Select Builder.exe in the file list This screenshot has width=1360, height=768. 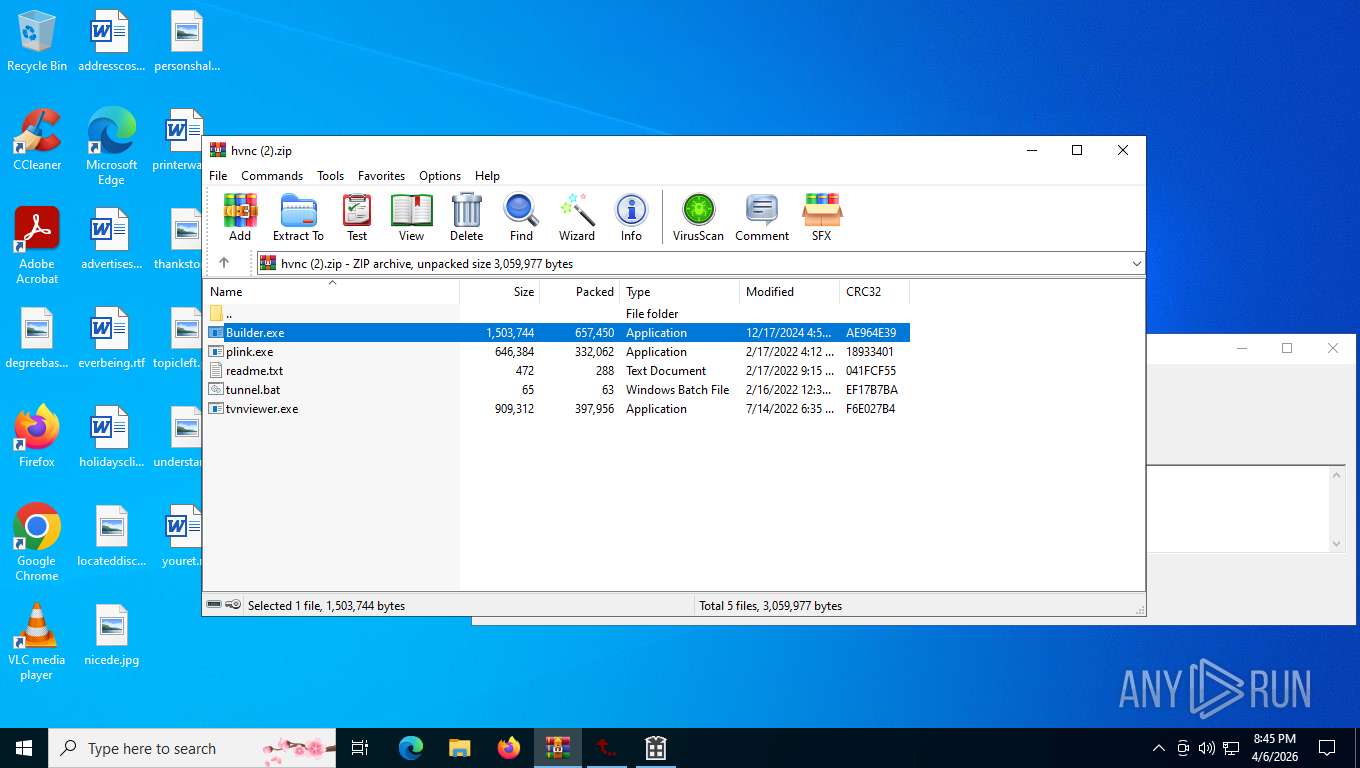pyautogui.click(x=557, y=333)
